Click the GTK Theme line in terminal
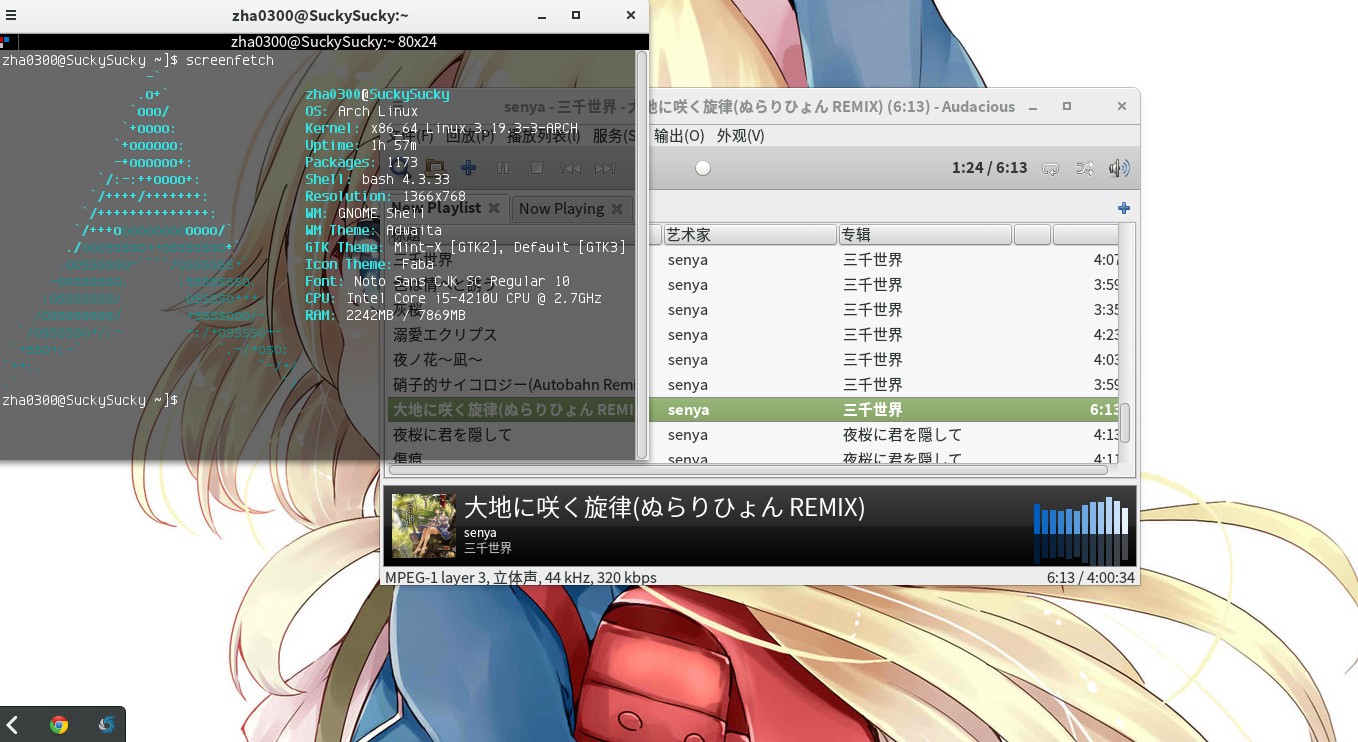Viewport: 1358px width, 742px height. tap(466, 247)
